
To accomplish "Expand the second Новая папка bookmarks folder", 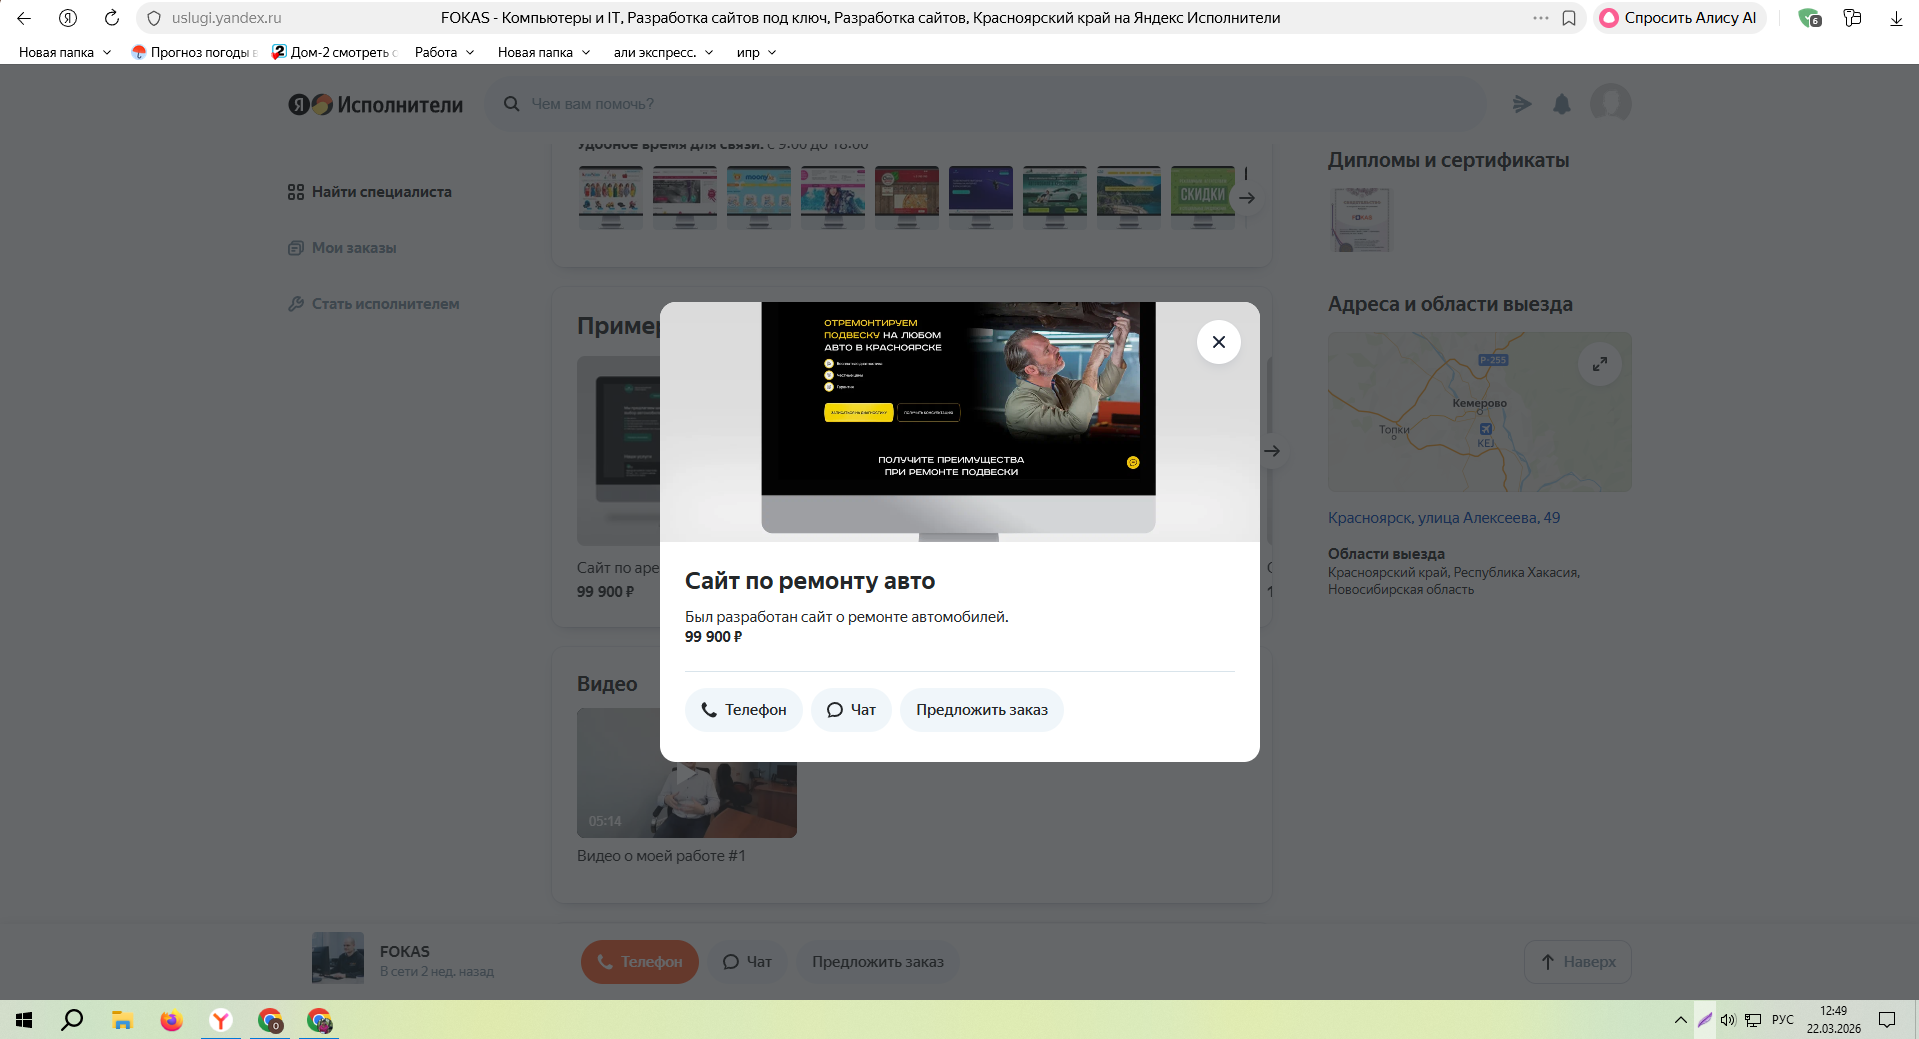I will click(544, 52).
